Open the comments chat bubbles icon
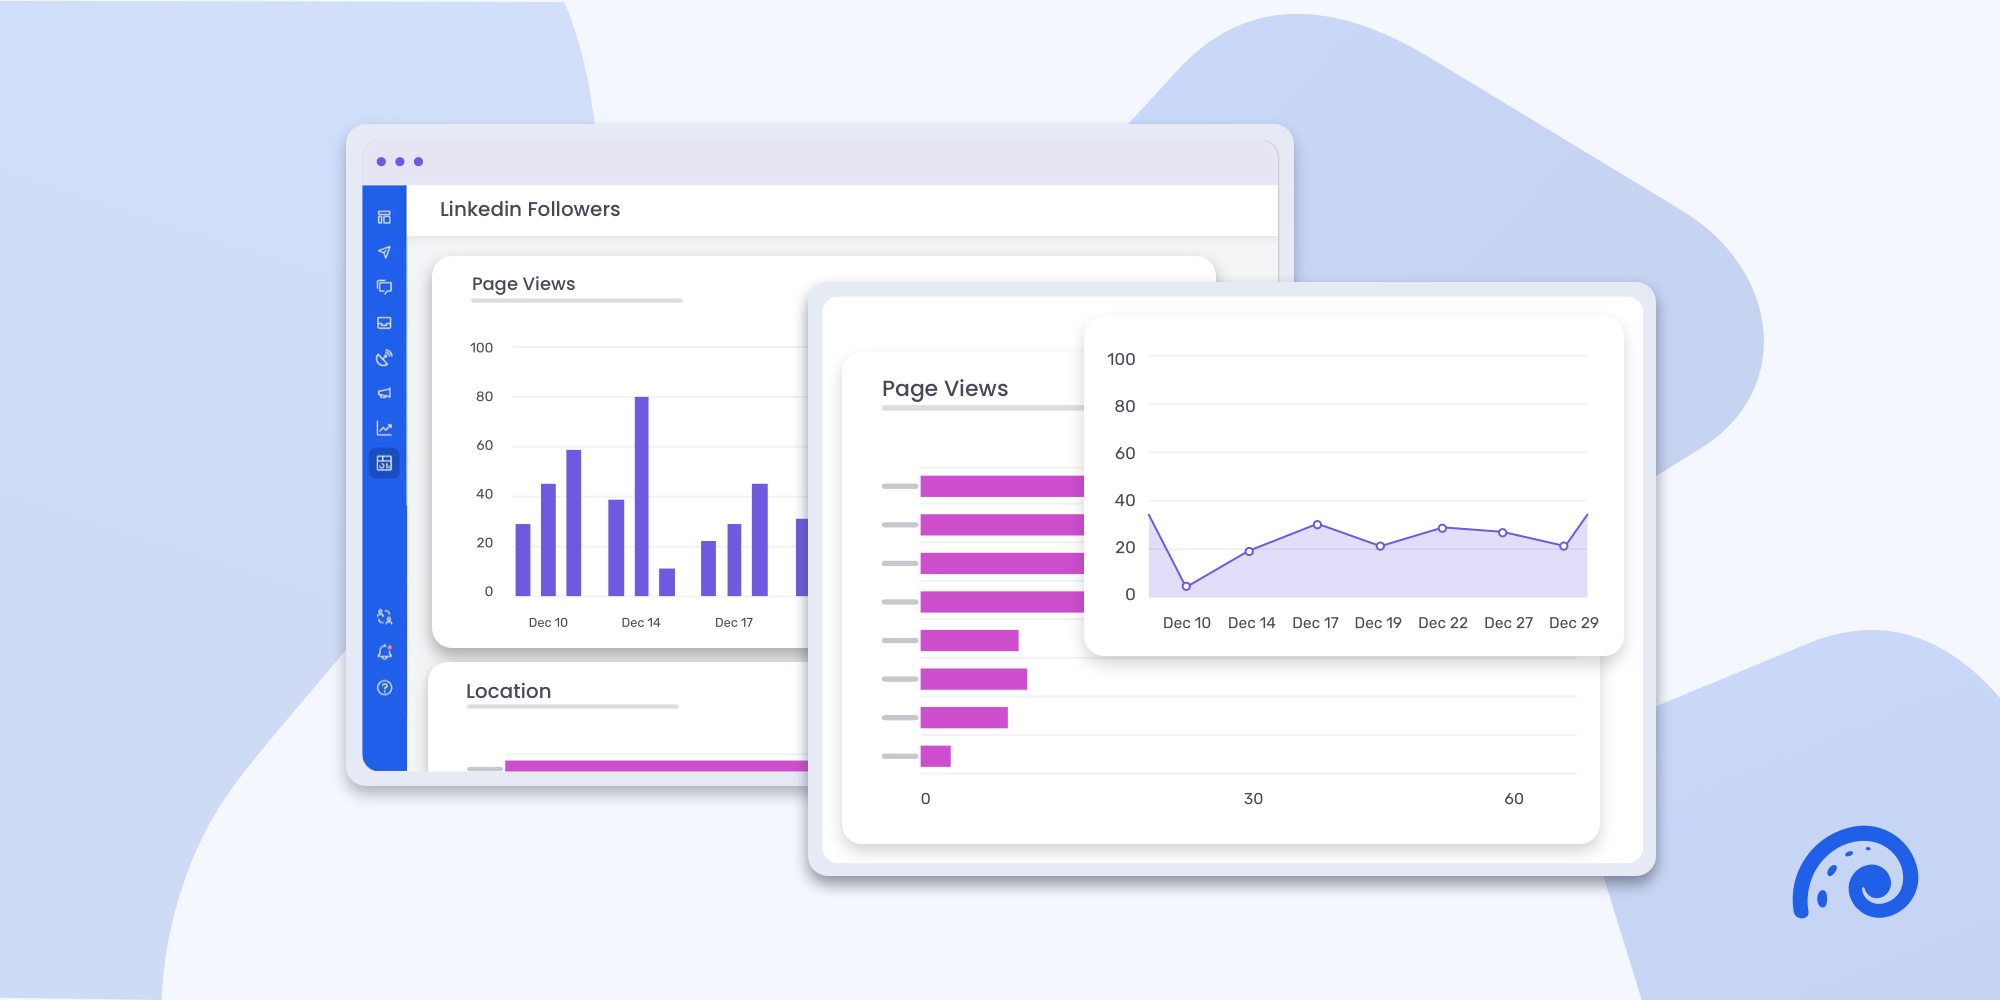The image size is (2000, 1000). pos(385,287)
